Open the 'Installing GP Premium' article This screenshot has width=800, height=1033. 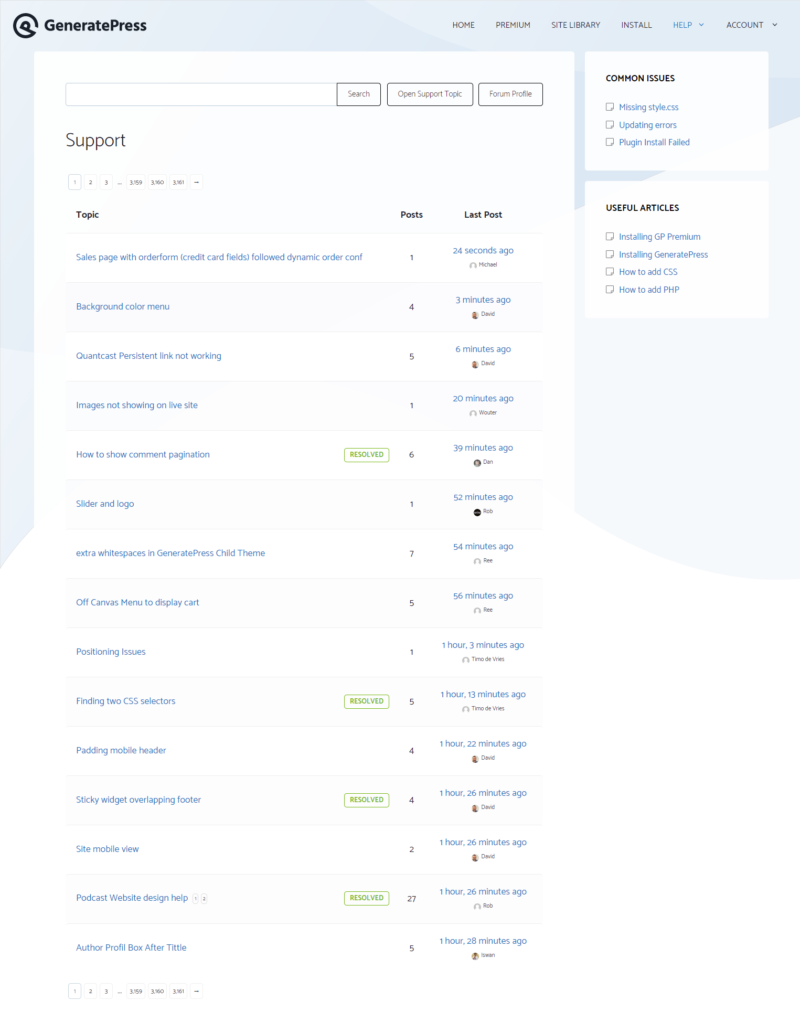(x=659, y=237)
